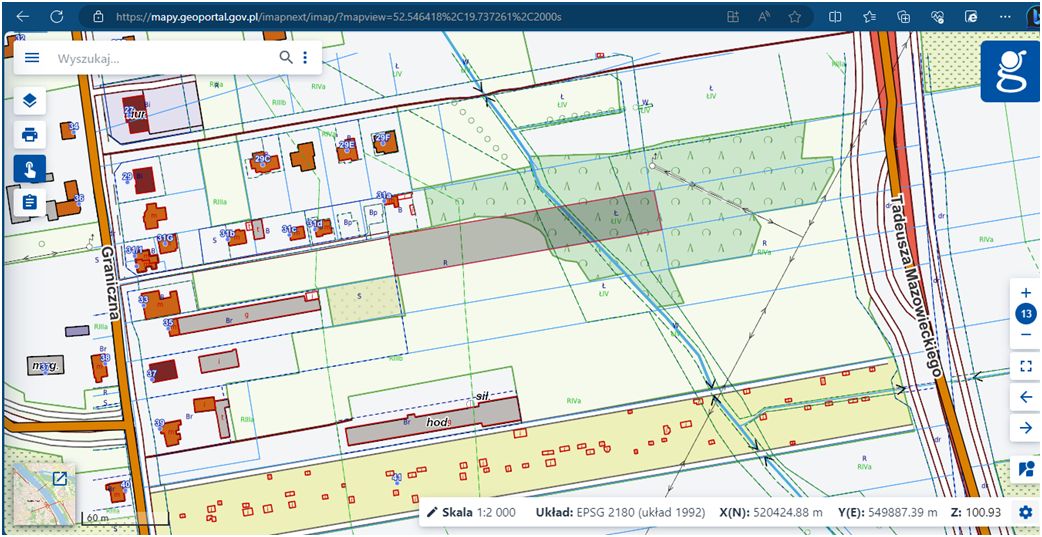This screenshot has height=537, width=1042.
Task: Click the browser back arrow
Action: tap(22, 16)
